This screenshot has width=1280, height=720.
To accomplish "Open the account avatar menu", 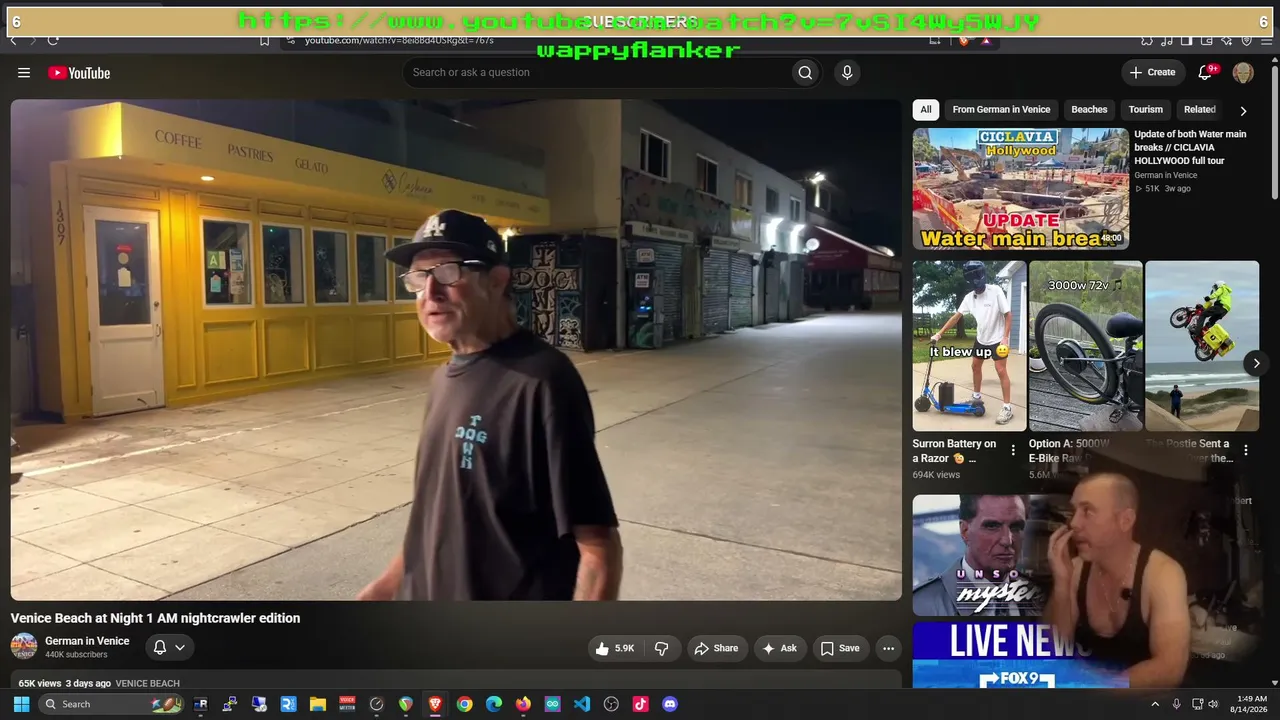I will tap(1243, 72).
